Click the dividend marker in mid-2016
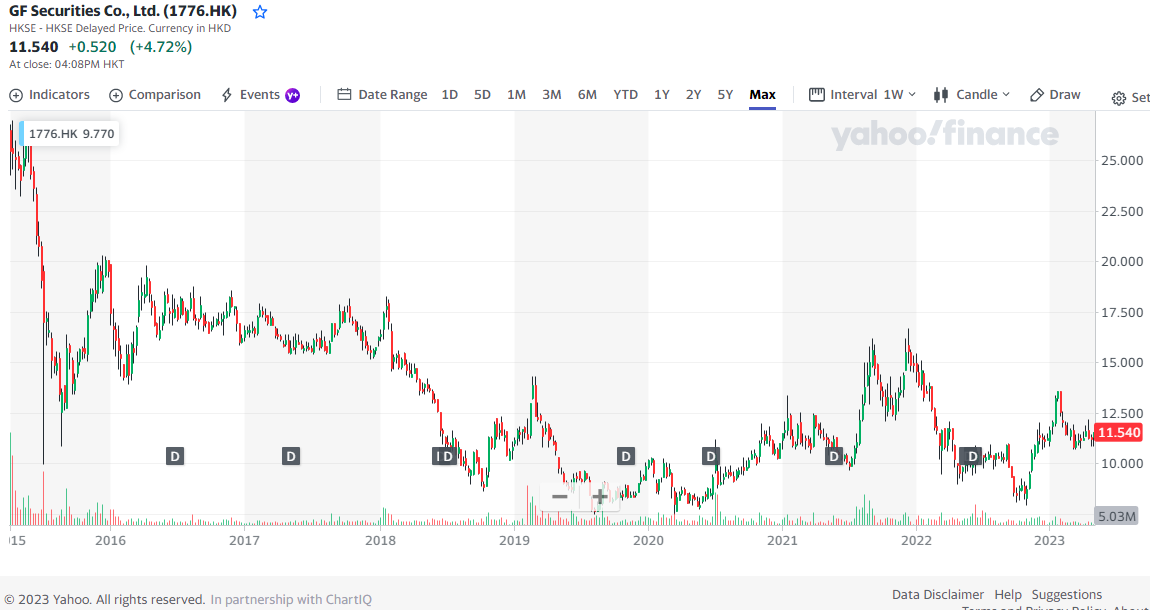This screenshot has width=1150, height=610. click(x=175, y=457)
